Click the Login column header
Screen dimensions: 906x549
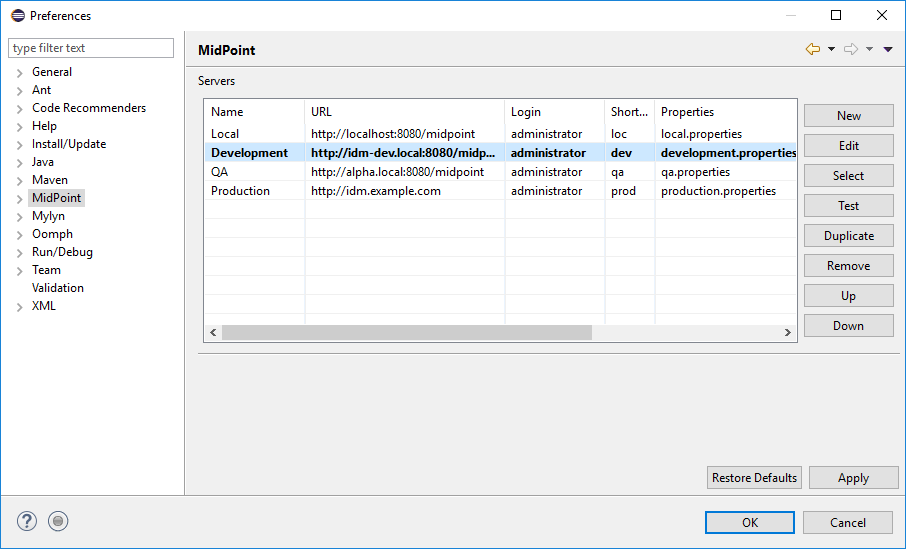(555, 112)
